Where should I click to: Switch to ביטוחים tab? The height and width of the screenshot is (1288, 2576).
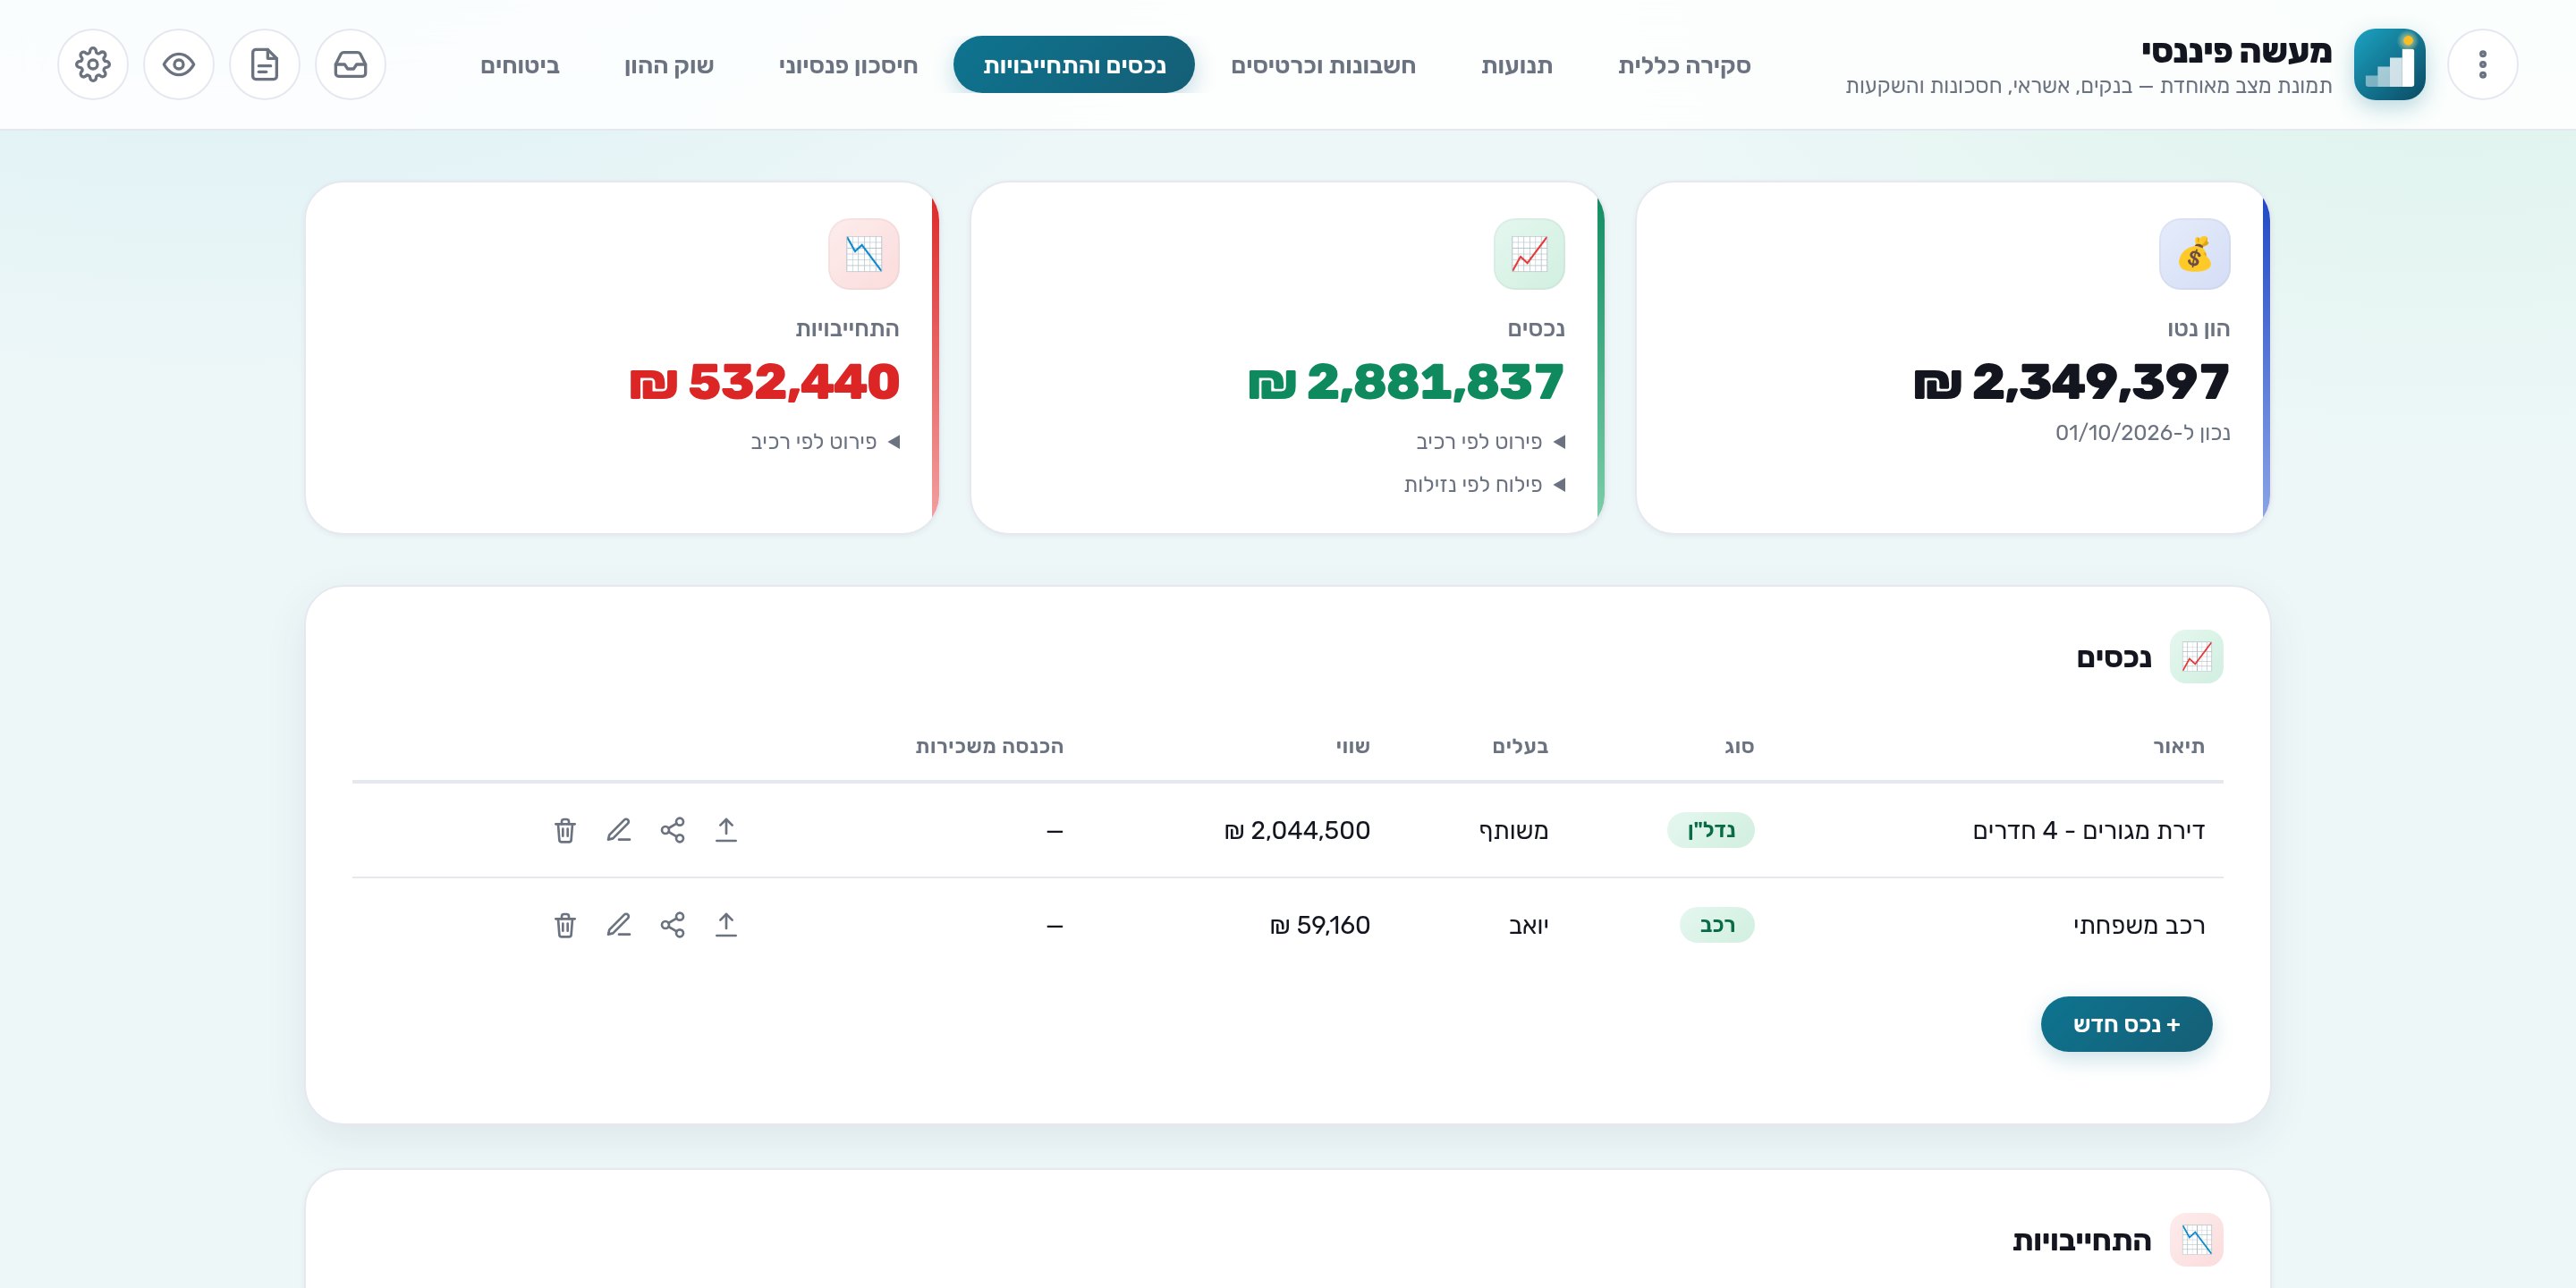pyautogui.click(x=520, y=65)
